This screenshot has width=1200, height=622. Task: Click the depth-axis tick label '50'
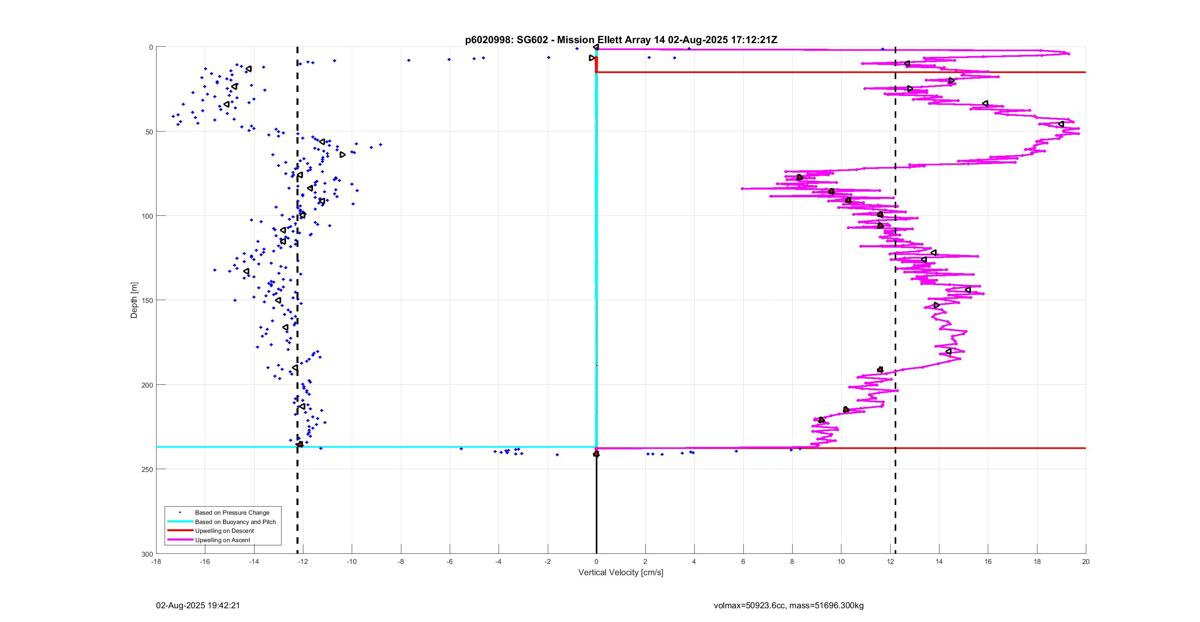click(x=148, y=132)
